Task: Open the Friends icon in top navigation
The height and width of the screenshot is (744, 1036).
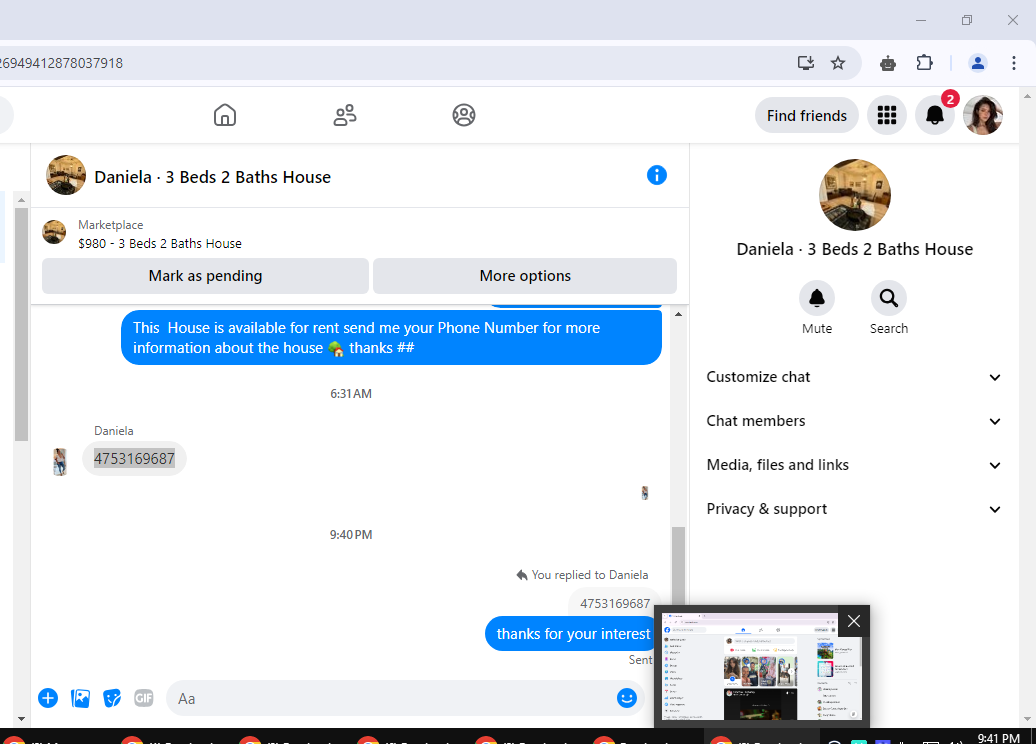Action: pos(344,115)
